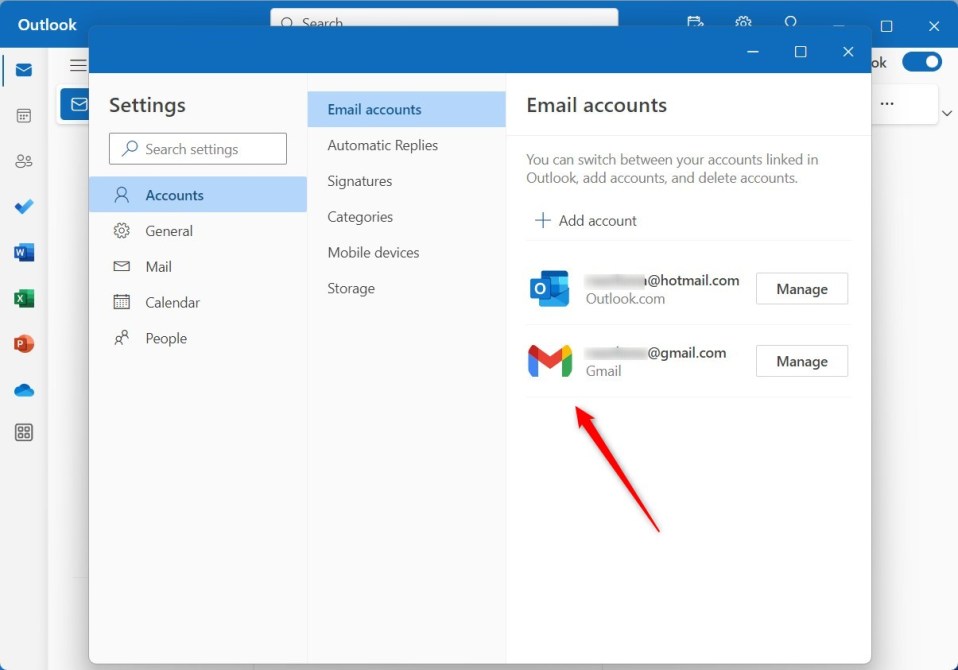This screenshot has height=670, width=958.
Task: Open the Calendar icon in the sidebar
Action: (22, 115)
